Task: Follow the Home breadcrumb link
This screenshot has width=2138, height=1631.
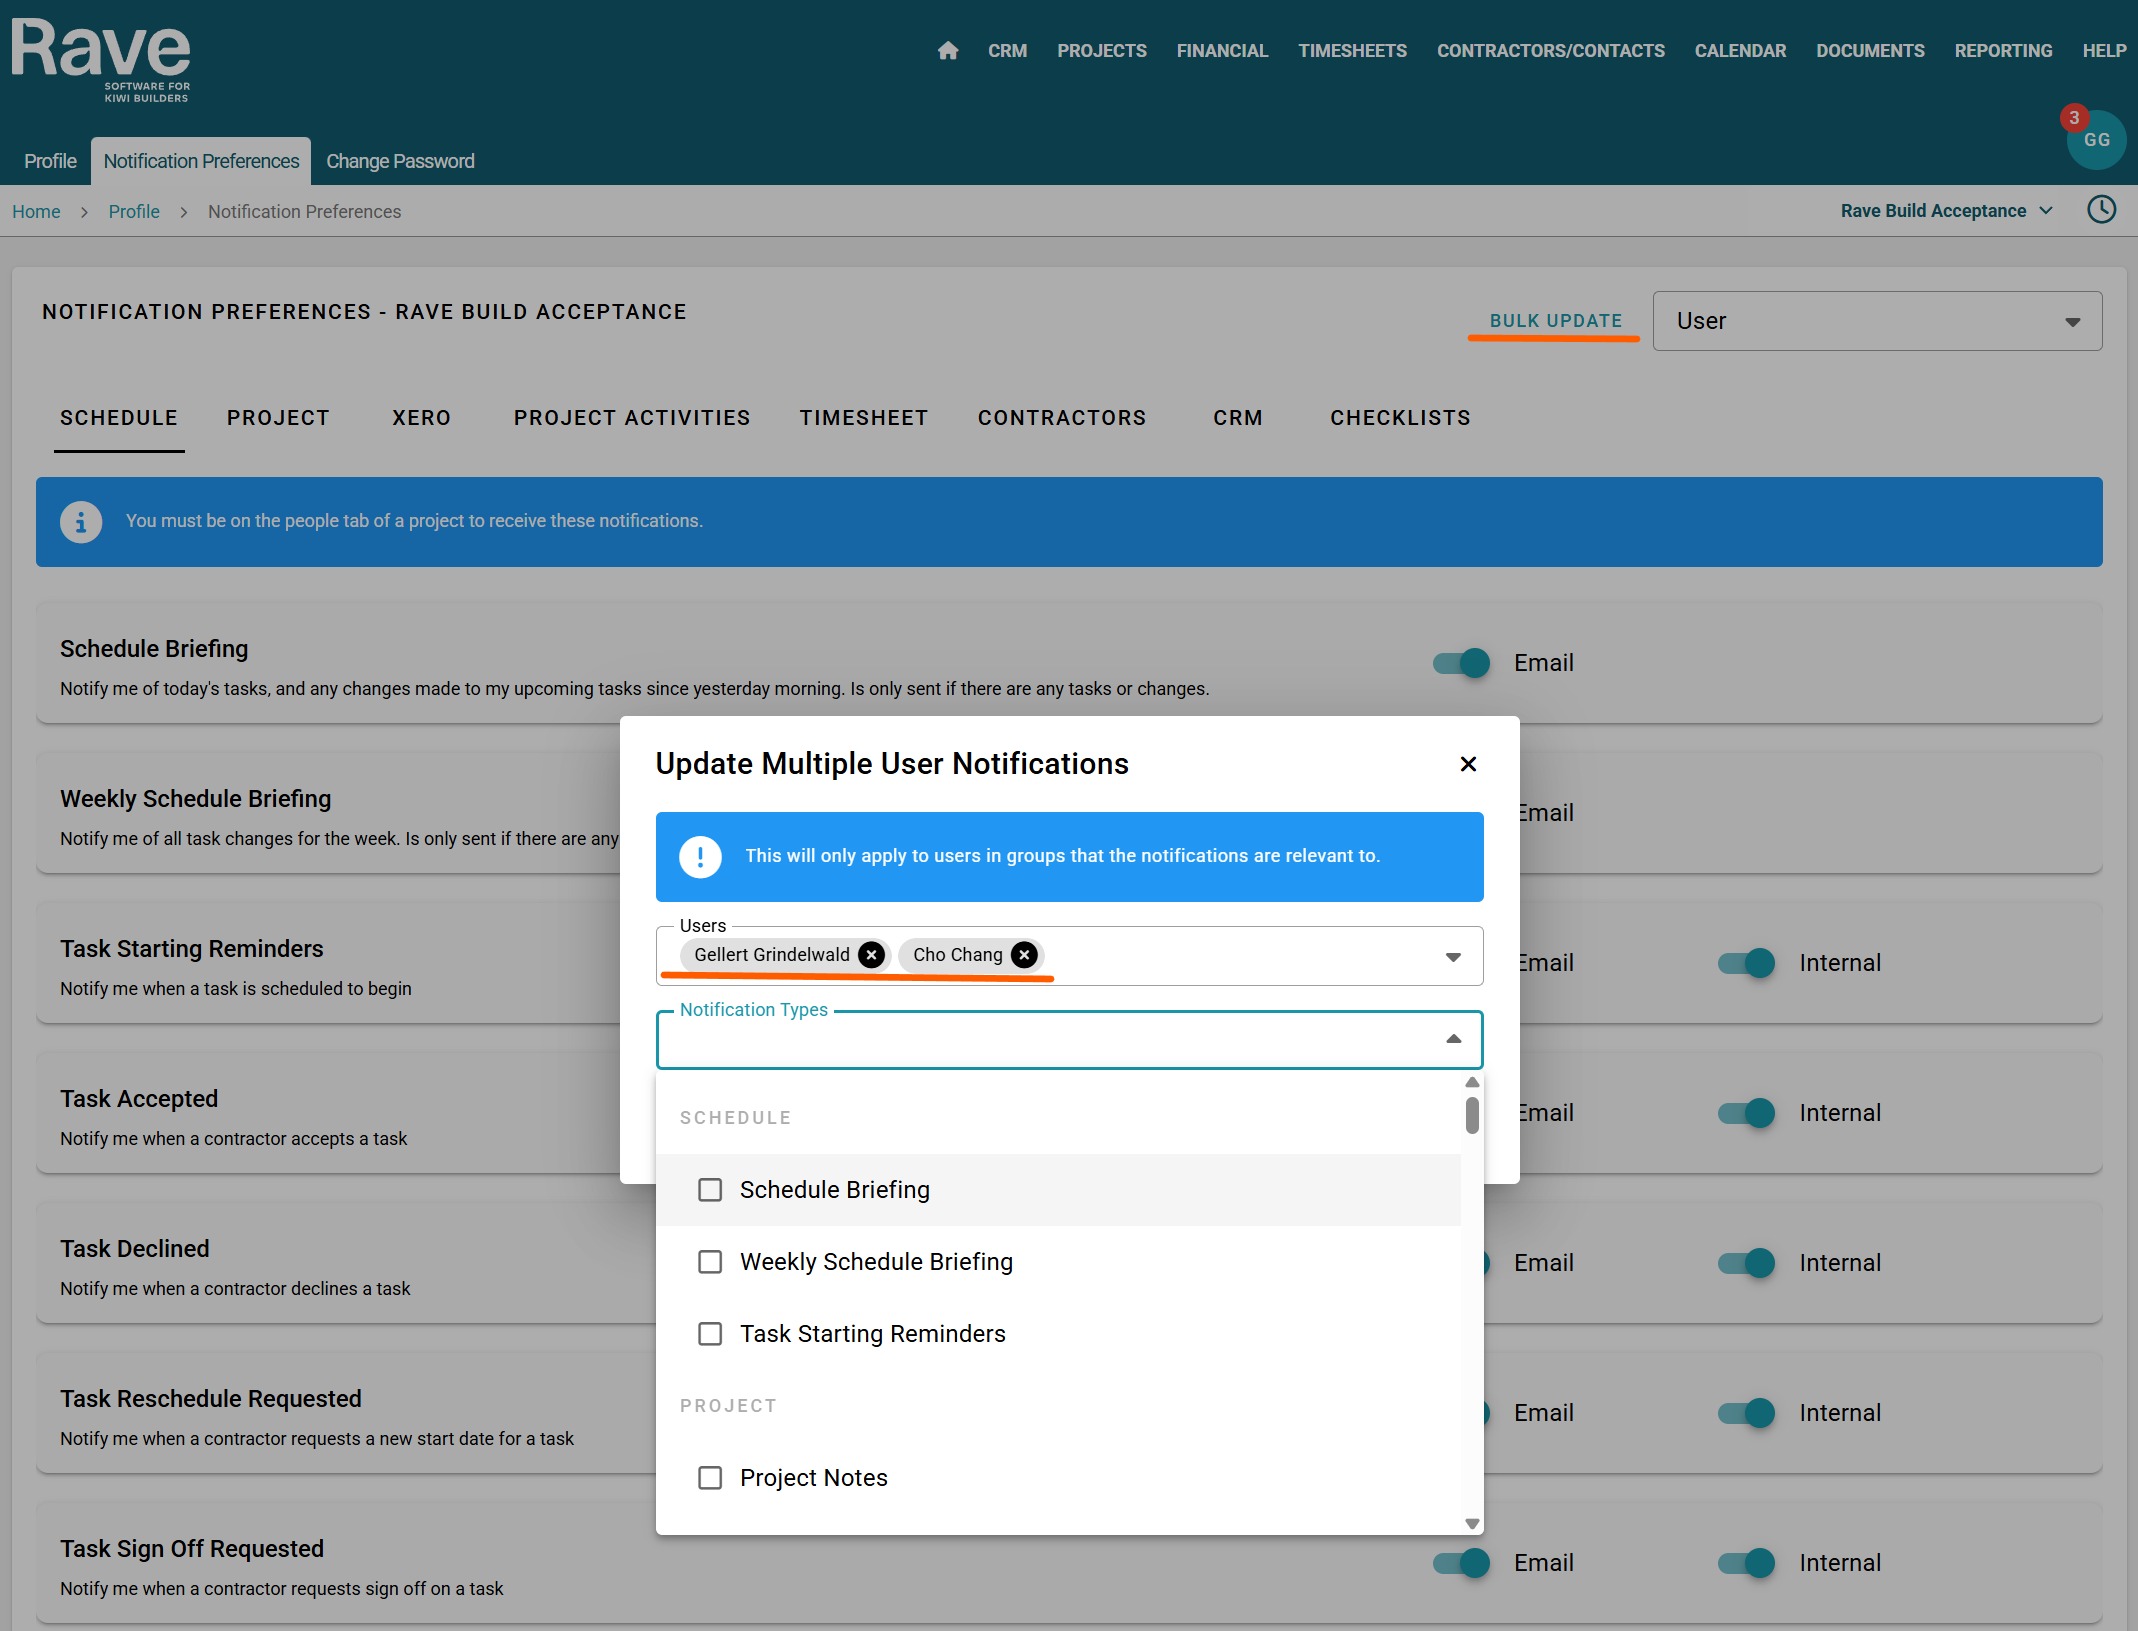Action: [36, 212]
